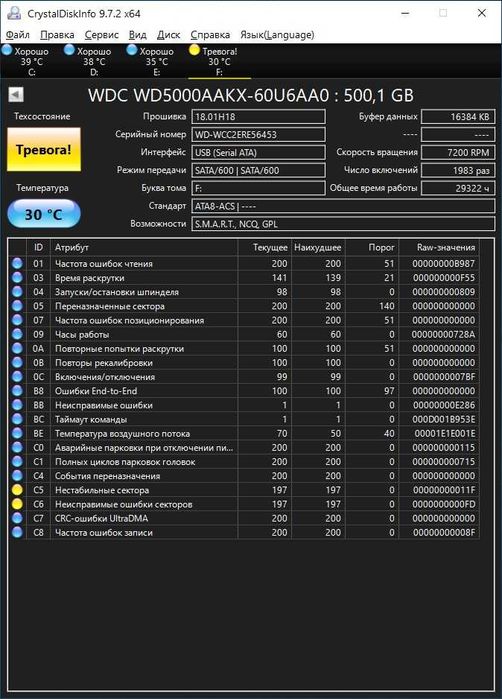Click status icon of 0A Повторные попытки раскрутки
The width and height of the screenshot is (502, 699).
click(17, 348)
